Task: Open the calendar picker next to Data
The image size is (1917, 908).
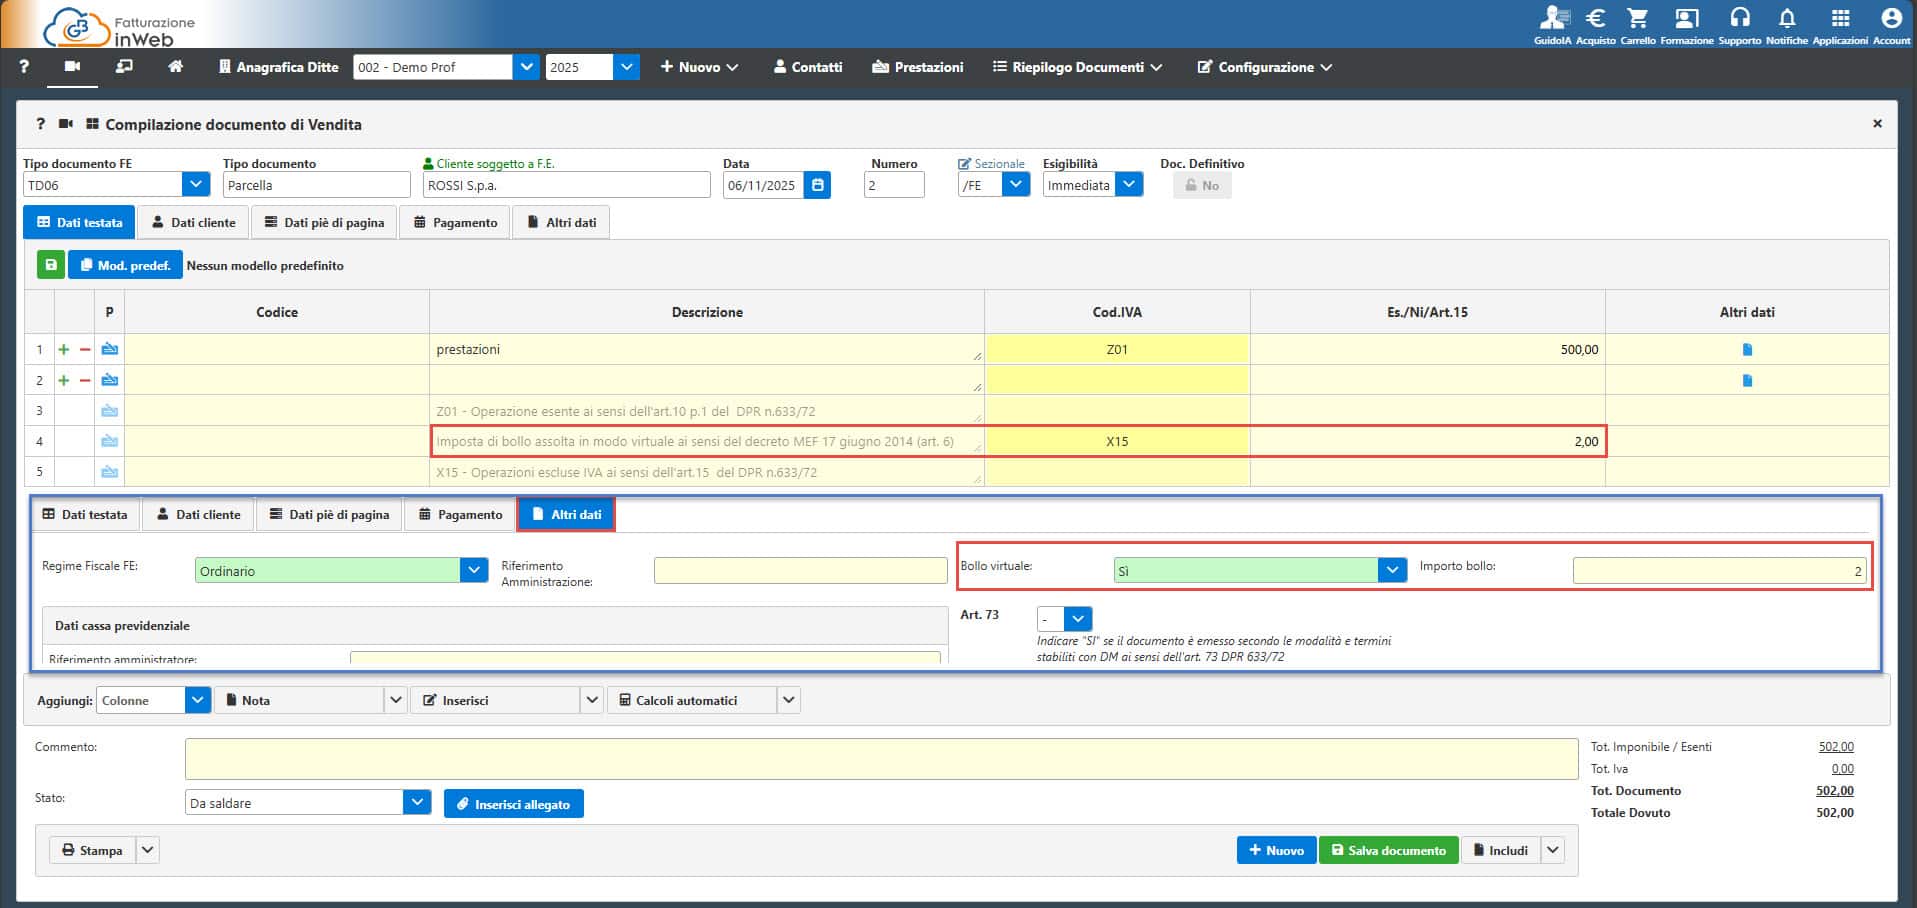Action: (817, 185)
